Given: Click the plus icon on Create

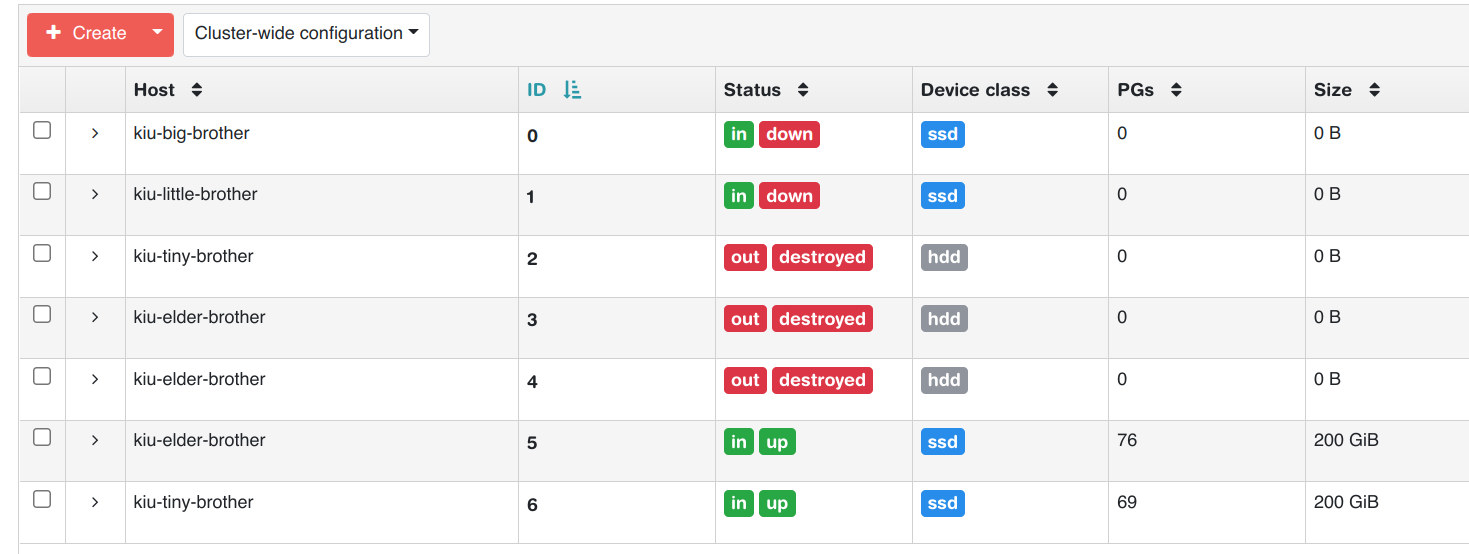Looking at the screenshot, I should 54,33.
